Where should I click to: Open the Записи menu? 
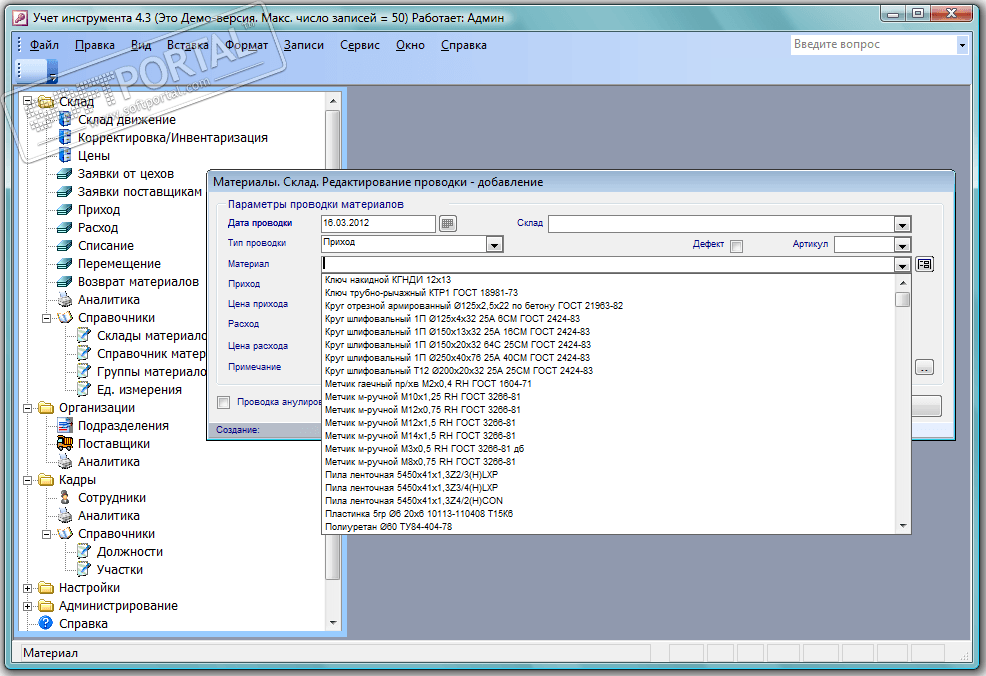pos(303,45)
